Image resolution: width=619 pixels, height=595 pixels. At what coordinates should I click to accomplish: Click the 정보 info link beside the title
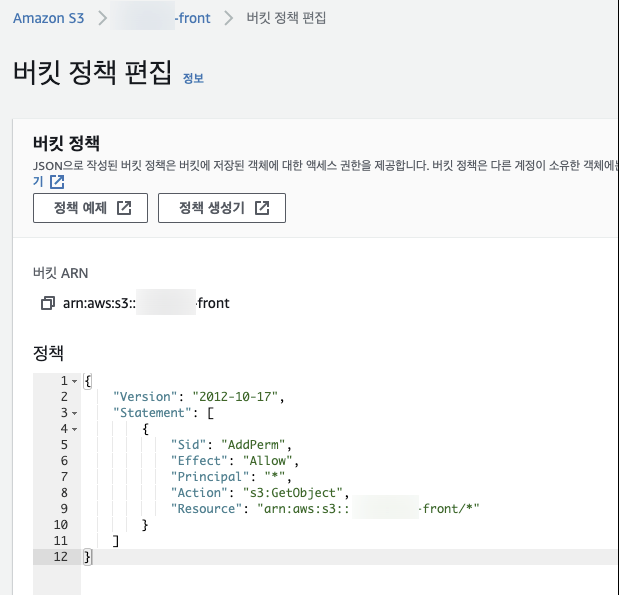click(x=193, y=78)
